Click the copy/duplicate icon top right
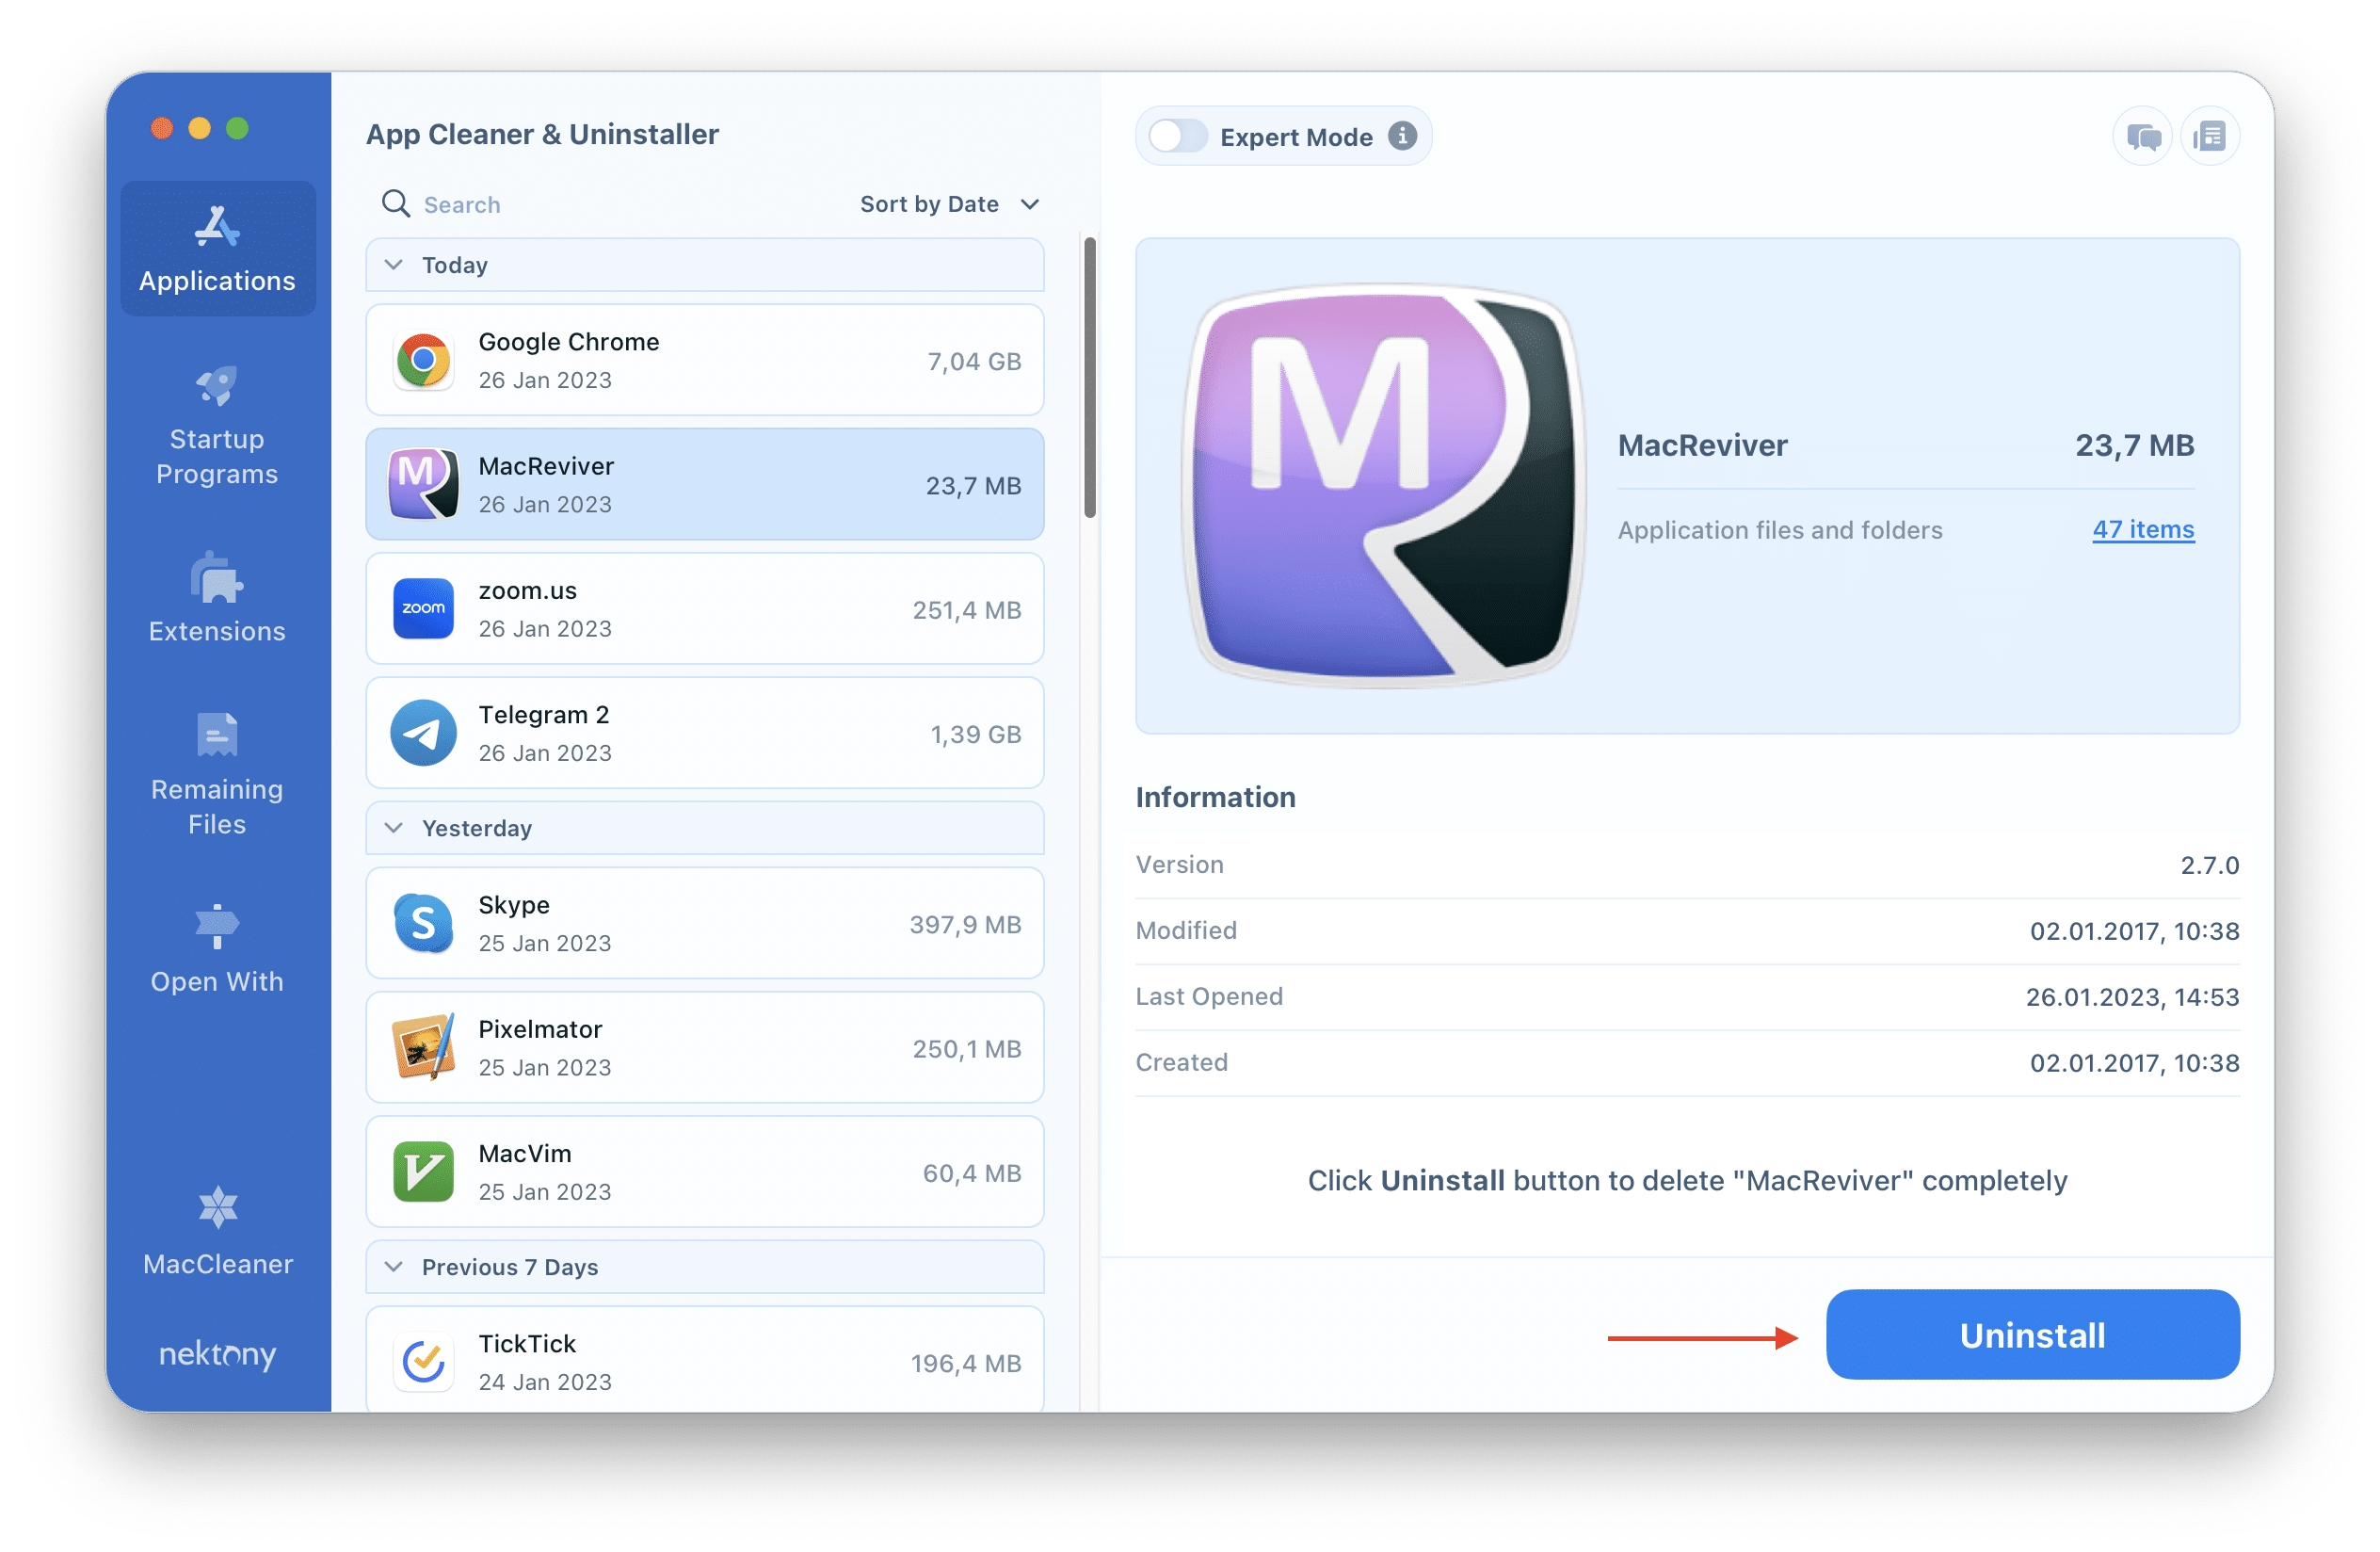The width and height of the screenshot is (2380, 1552). tap(2211, 136)
